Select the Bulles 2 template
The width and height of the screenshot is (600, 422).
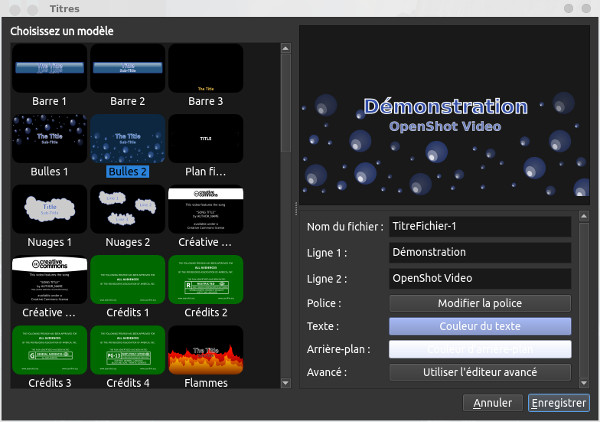tap(127, 138)
